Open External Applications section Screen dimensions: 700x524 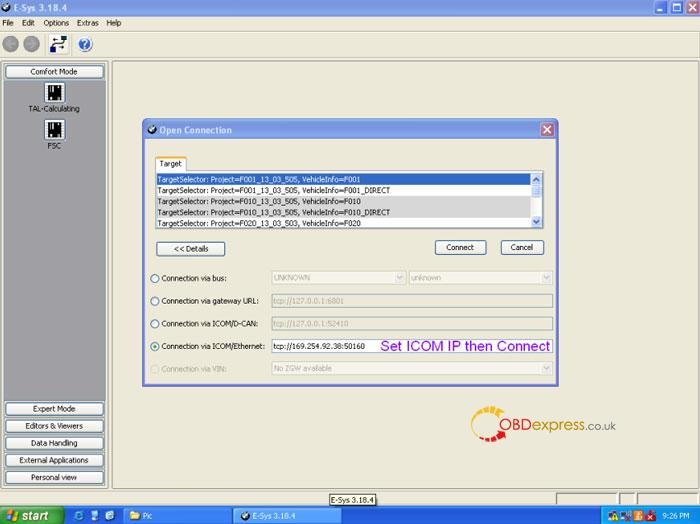(54, 460)
